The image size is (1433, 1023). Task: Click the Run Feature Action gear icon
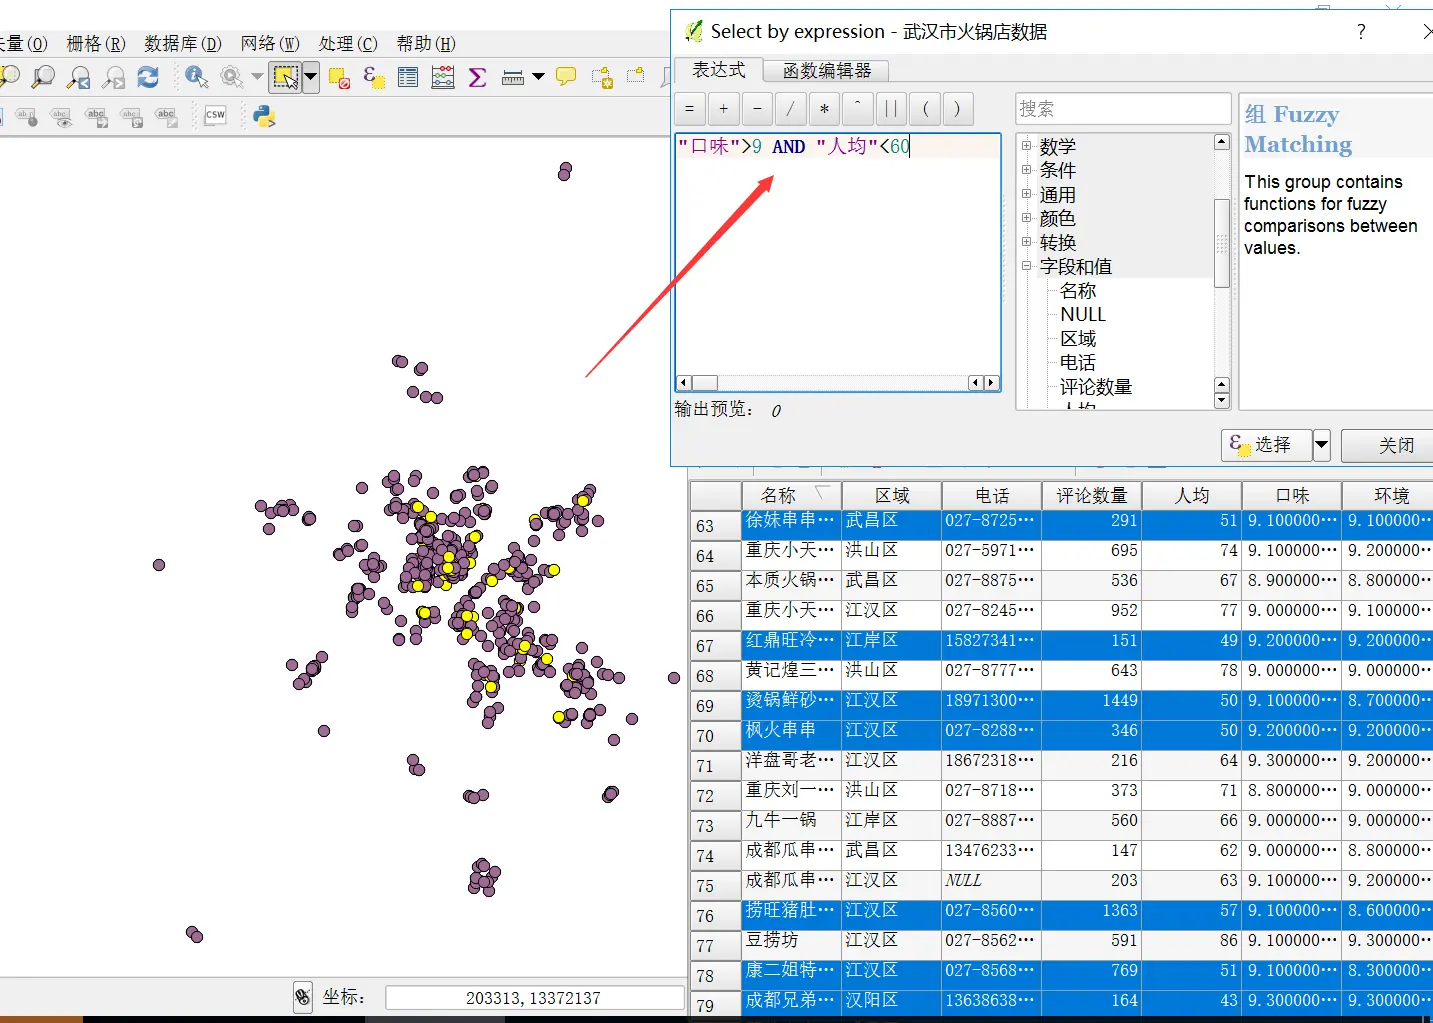231,77
